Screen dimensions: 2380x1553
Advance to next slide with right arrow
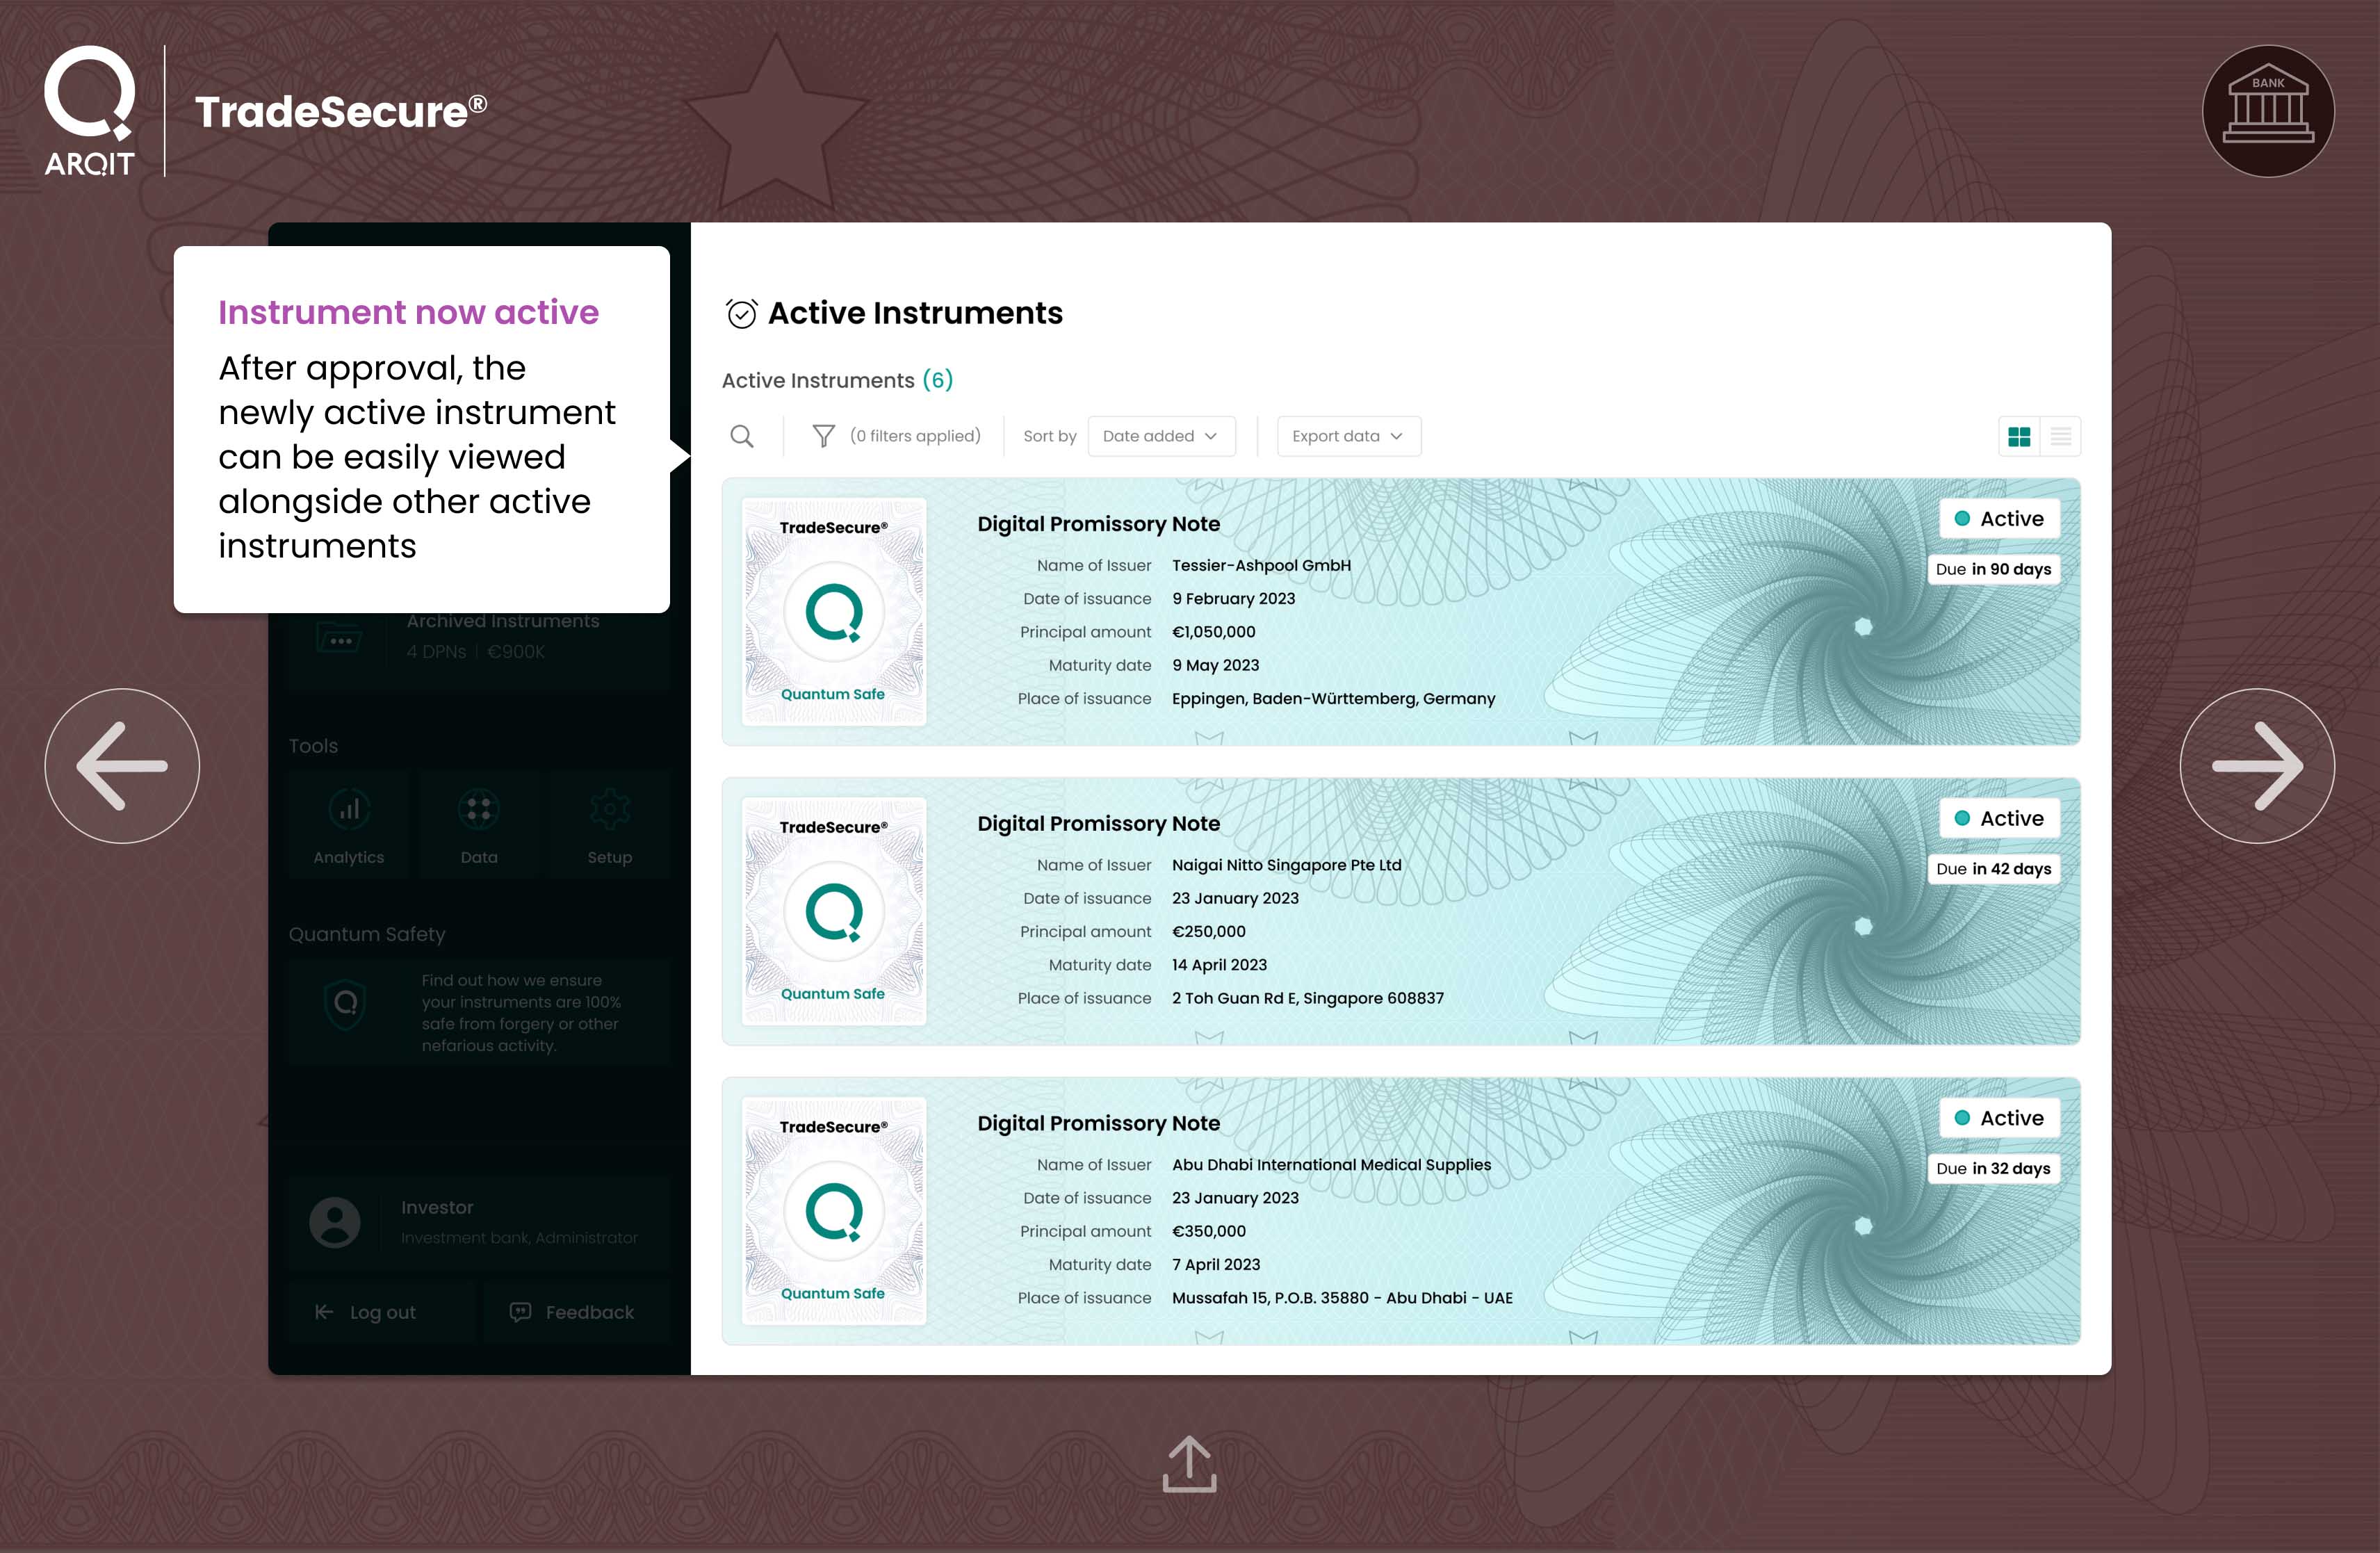click(x=2257, y=766)
